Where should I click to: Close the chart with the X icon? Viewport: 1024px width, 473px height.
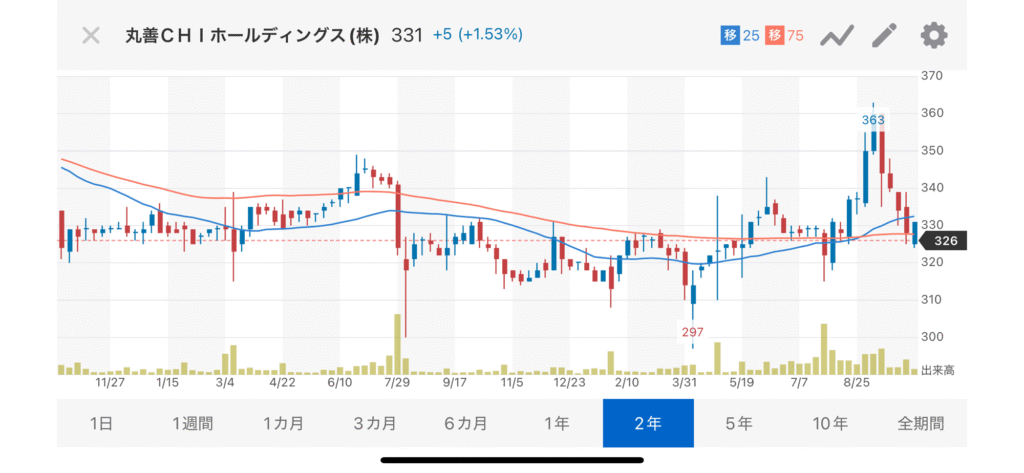pos(91,36)
